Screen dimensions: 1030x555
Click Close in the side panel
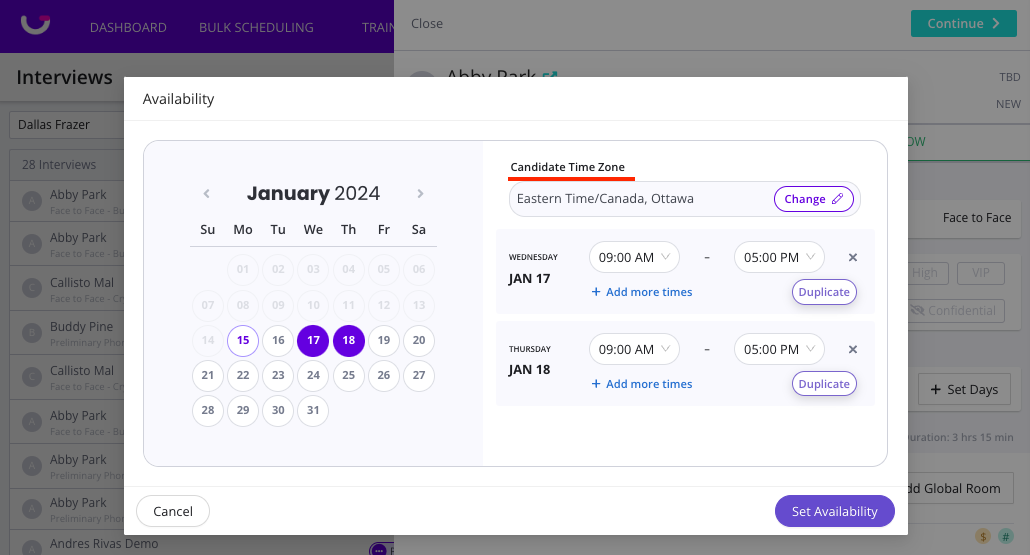point(427,24)
